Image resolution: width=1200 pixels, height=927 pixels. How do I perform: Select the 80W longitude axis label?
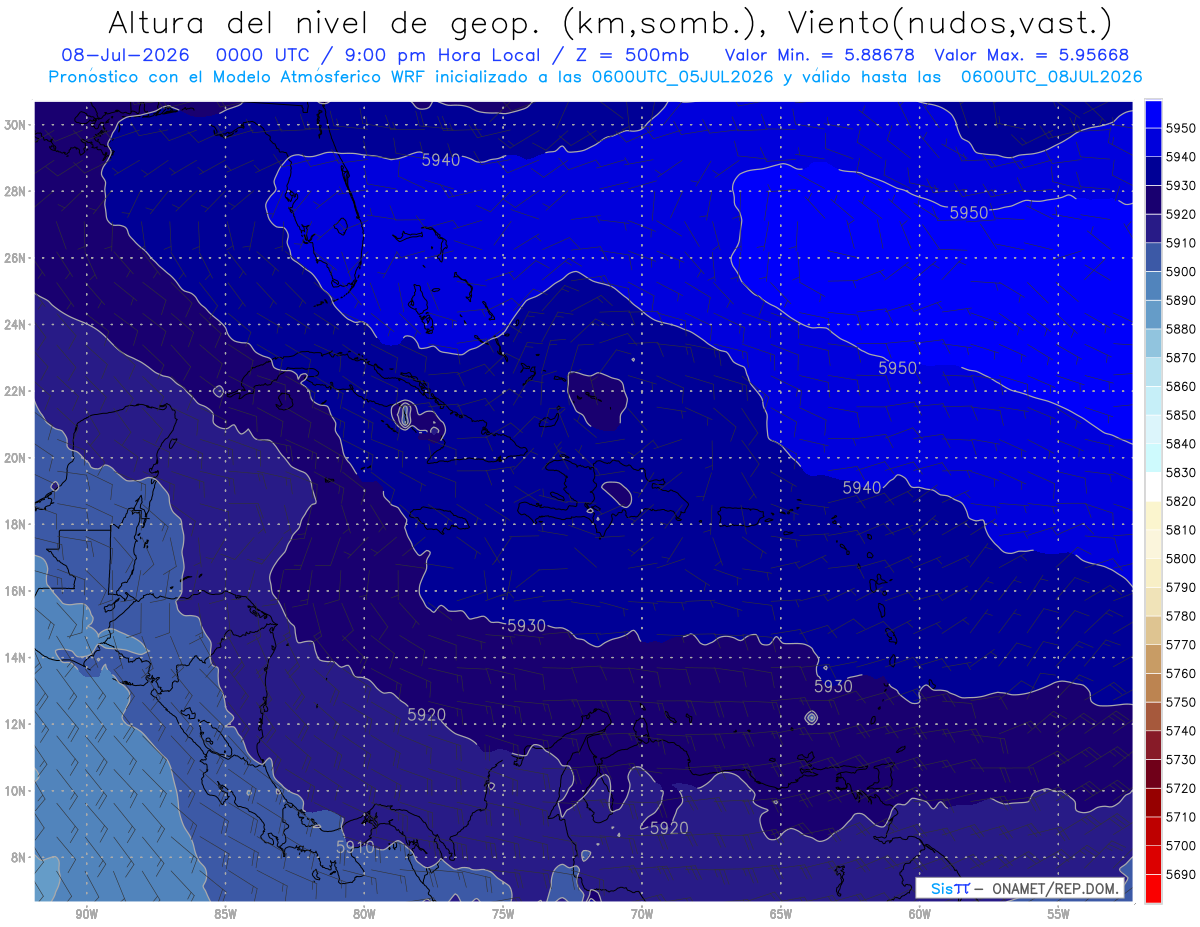coord(364,915)
